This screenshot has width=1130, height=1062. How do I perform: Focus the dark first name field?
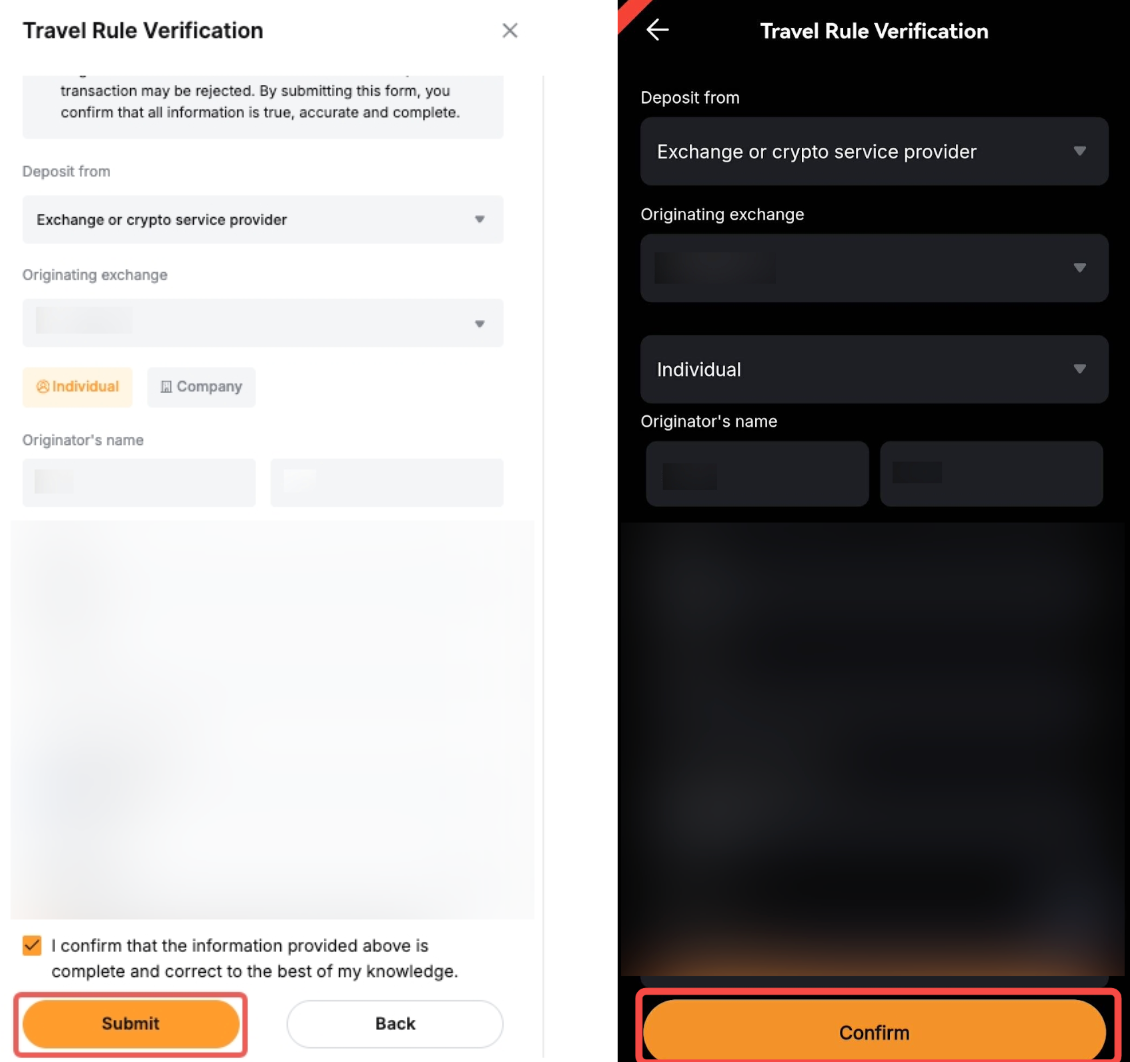point(757,474)
